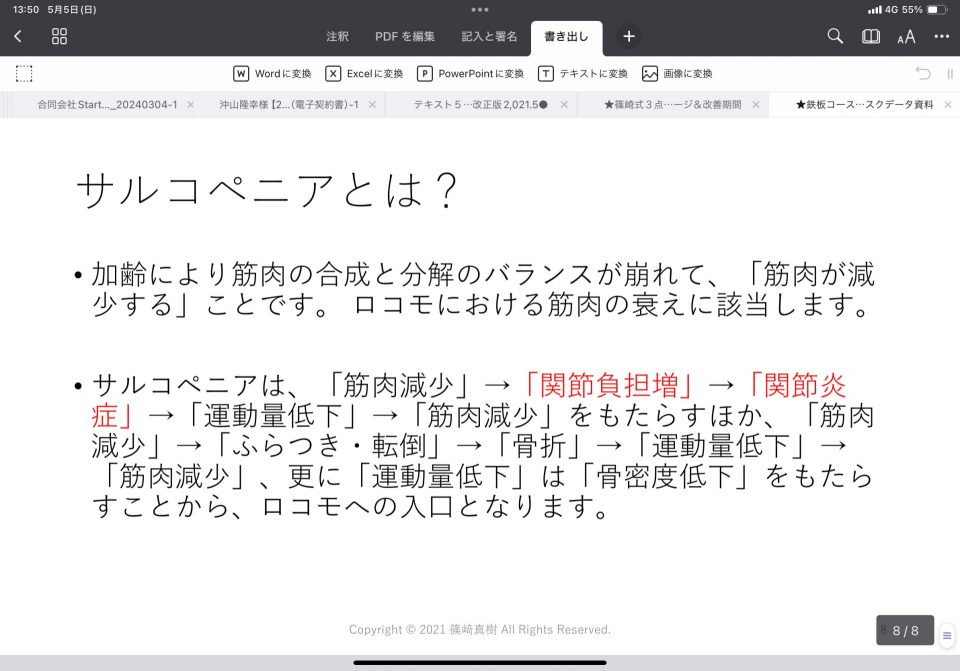Close the テキスト５ document tab
The height and width of the screenshot is (671, 960).
tap(564, 105)
